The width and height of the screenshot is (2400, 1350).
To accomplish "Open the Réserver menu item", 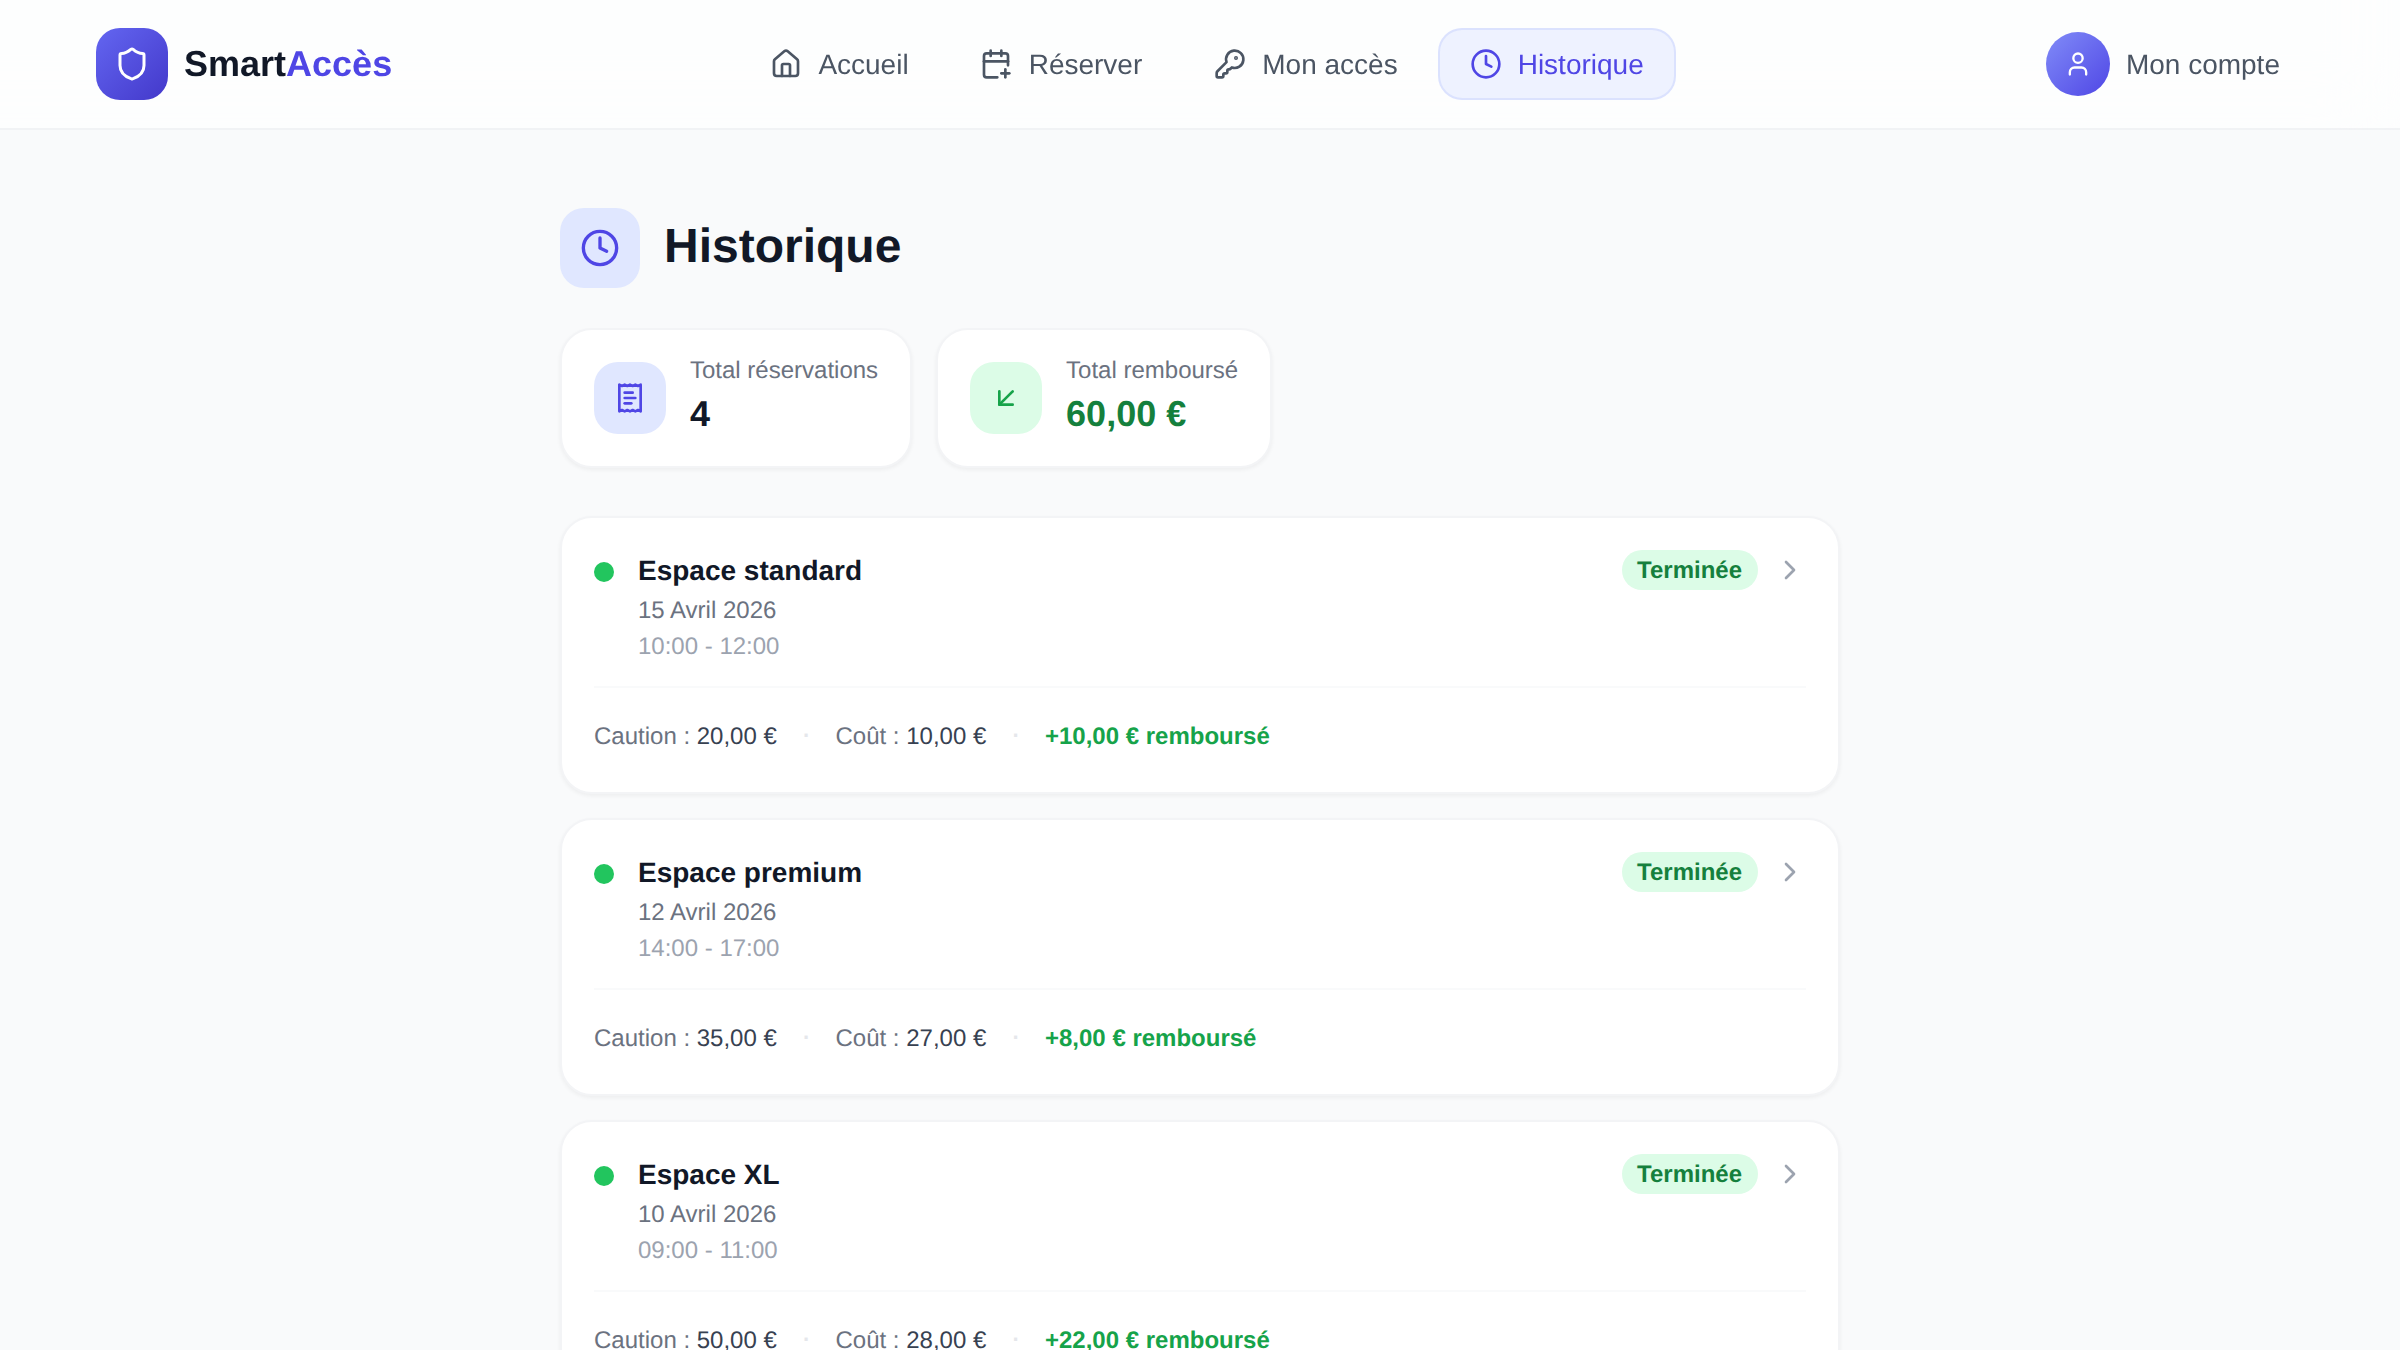I will (1062, 64).
